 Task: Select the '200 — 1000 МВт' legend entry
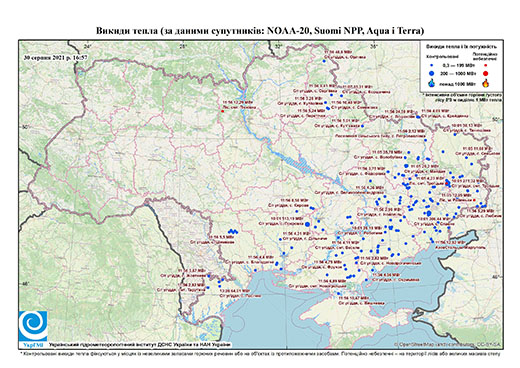[459, 73]
